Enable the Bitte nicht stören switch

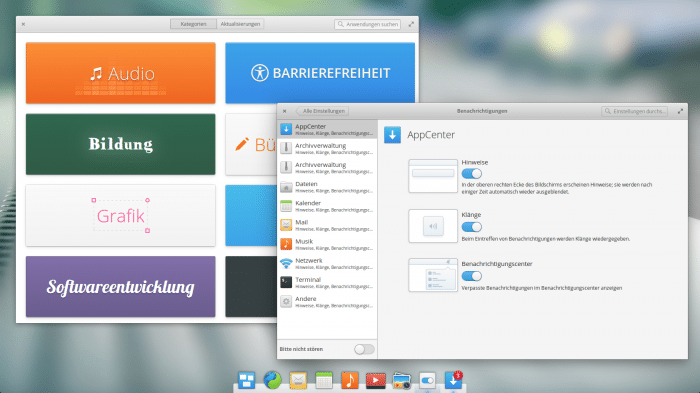coord(364,349)
